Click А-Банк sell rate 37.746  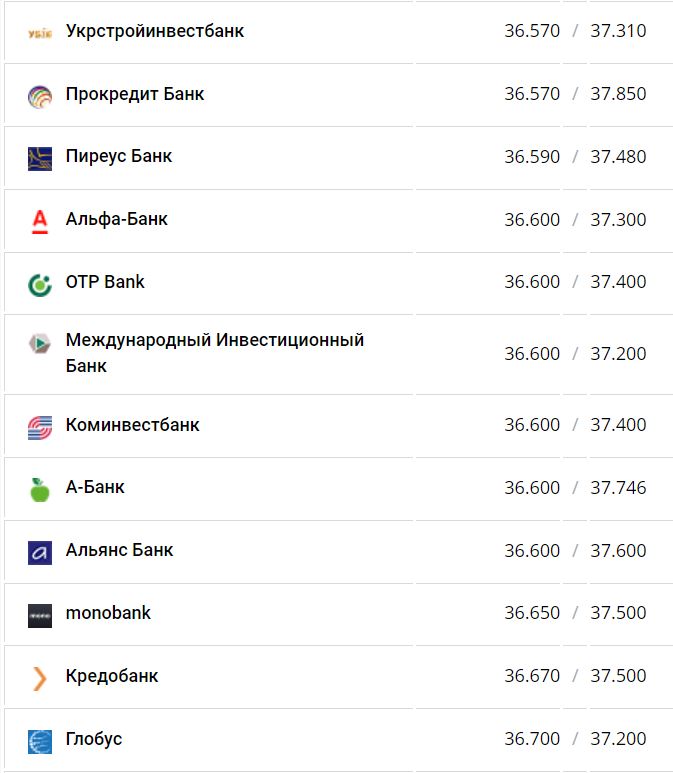click(x=618, y=488)
